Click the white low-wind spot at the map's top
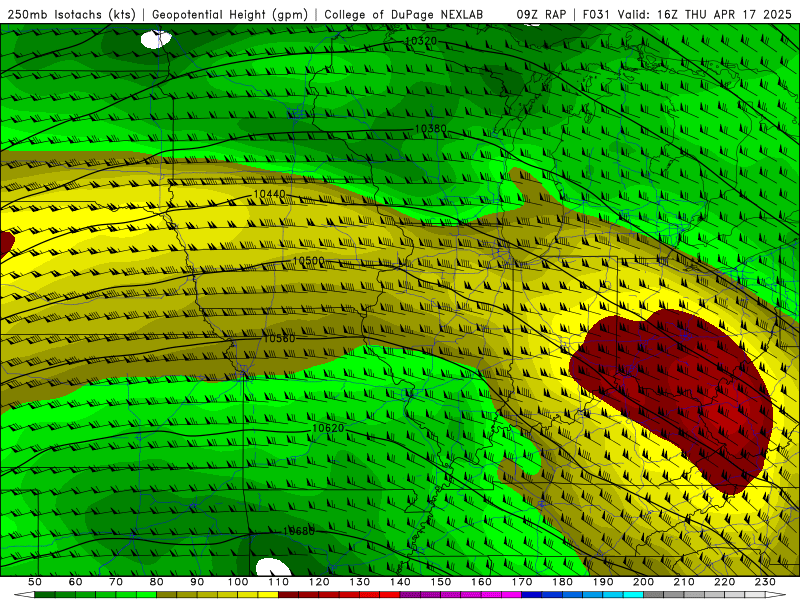The image size is (800, 600). coord(156,39)
